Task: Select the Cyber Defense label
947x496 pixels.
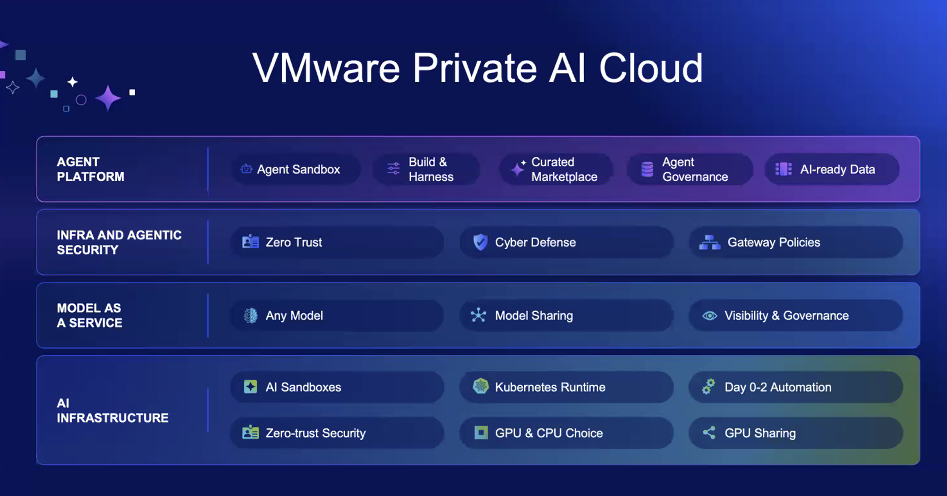Action: [535, 242]
